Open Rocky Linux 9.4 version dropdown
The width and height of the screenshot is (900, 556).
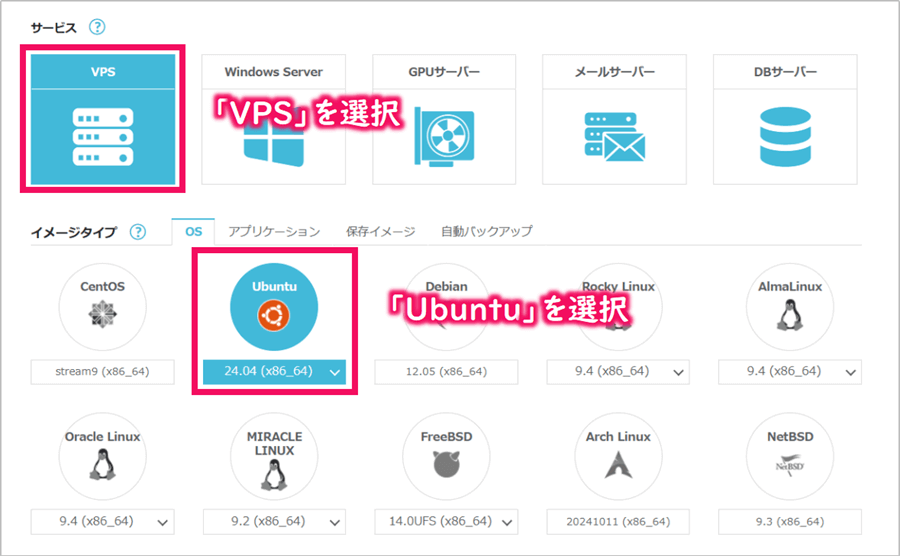click(618, 372)
